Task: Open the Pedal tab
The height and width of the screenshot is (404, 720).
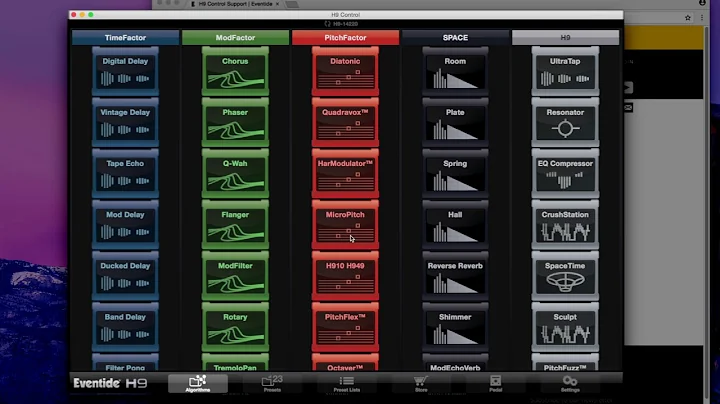Action: [495, 384]
